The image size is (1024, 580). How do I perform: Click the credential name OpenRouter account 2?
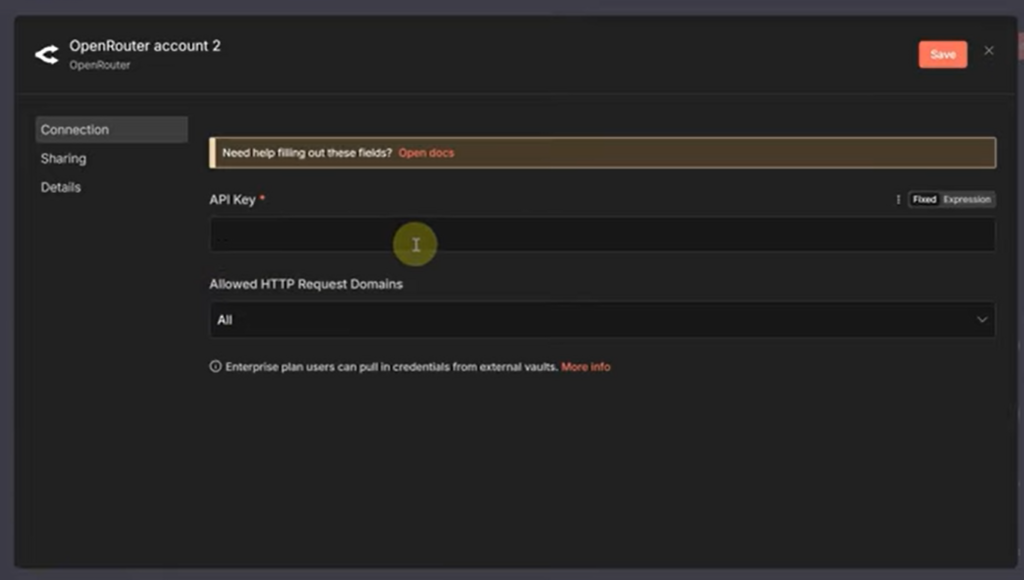145,47
